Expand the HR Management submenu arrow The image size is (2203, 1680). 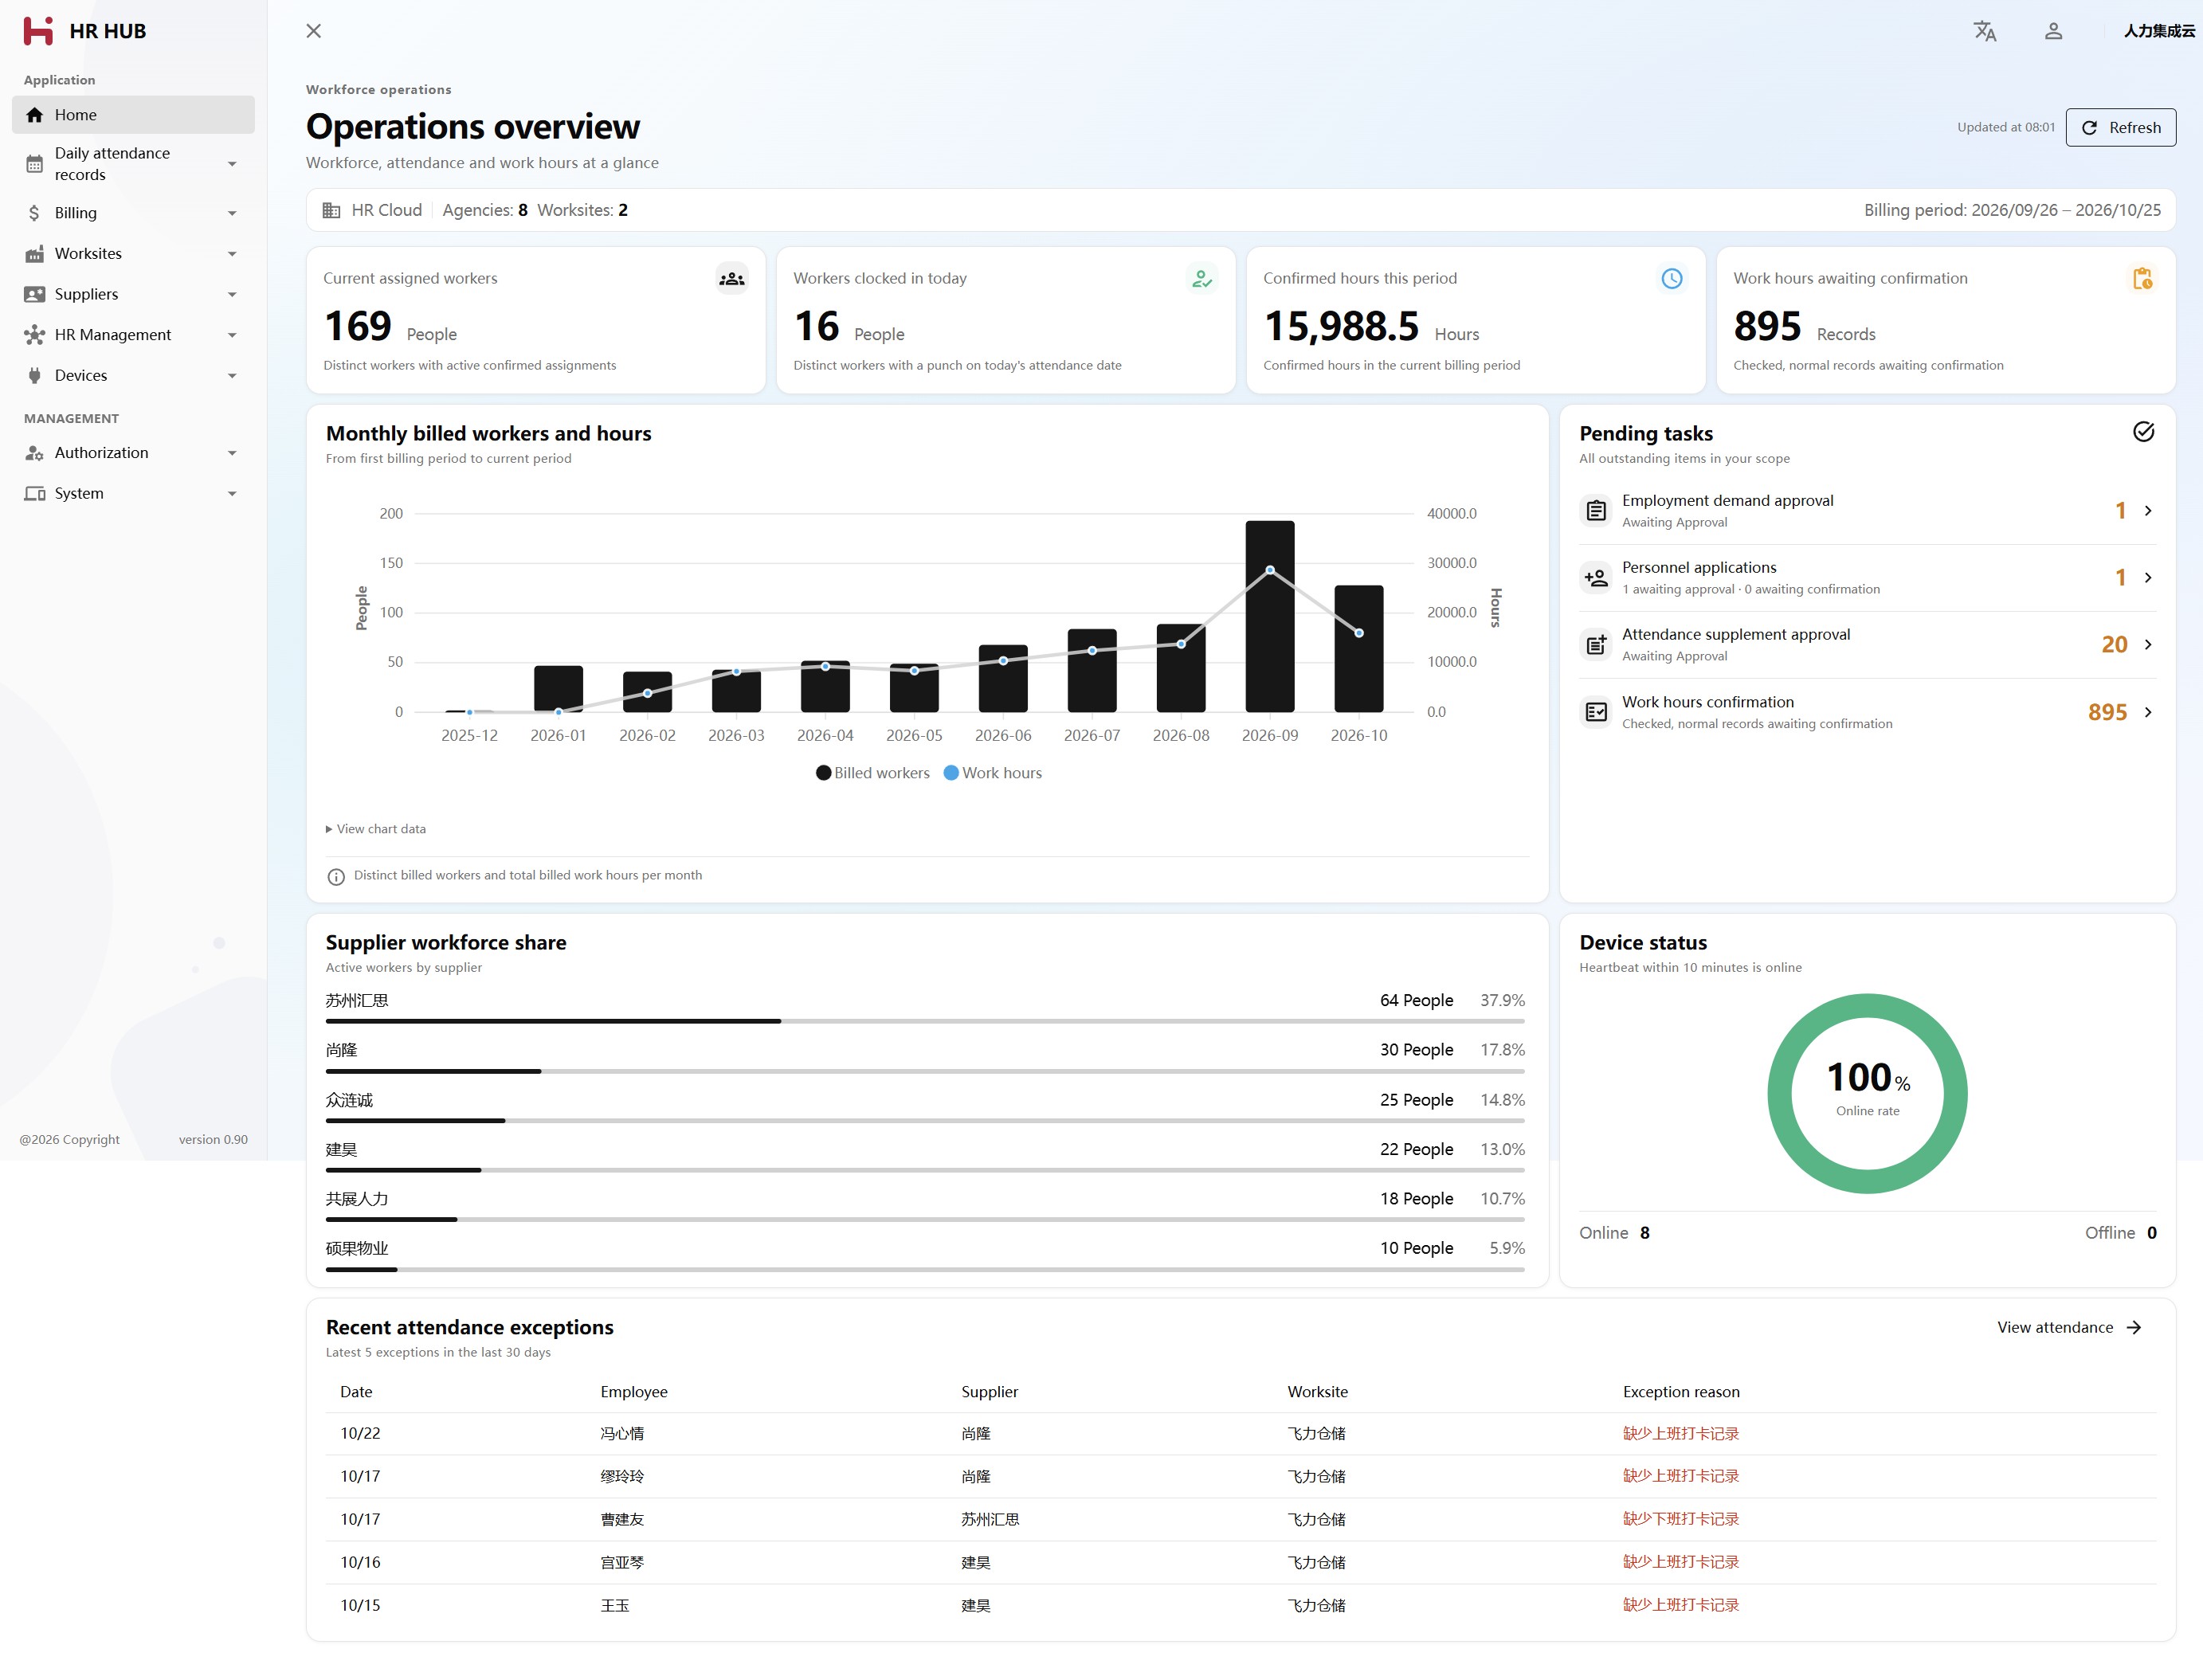pos(232,335)
